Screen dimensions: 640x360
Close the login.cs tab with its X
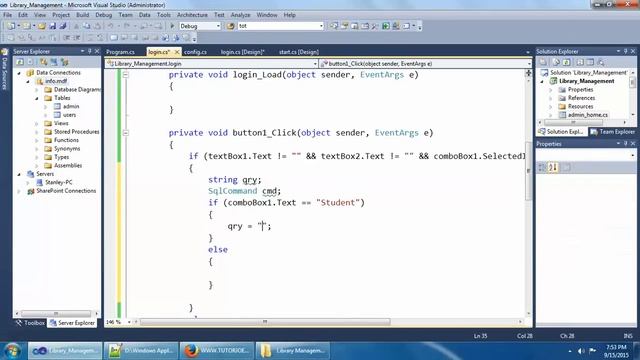(177, 52)
